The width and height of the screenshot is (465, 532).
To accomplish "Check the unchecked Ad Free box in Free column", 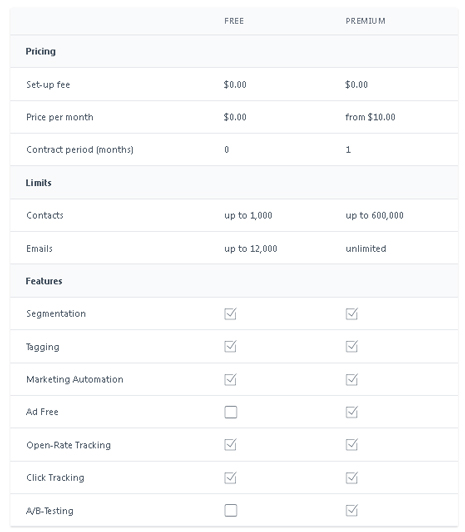I will [x=231, y=412].
